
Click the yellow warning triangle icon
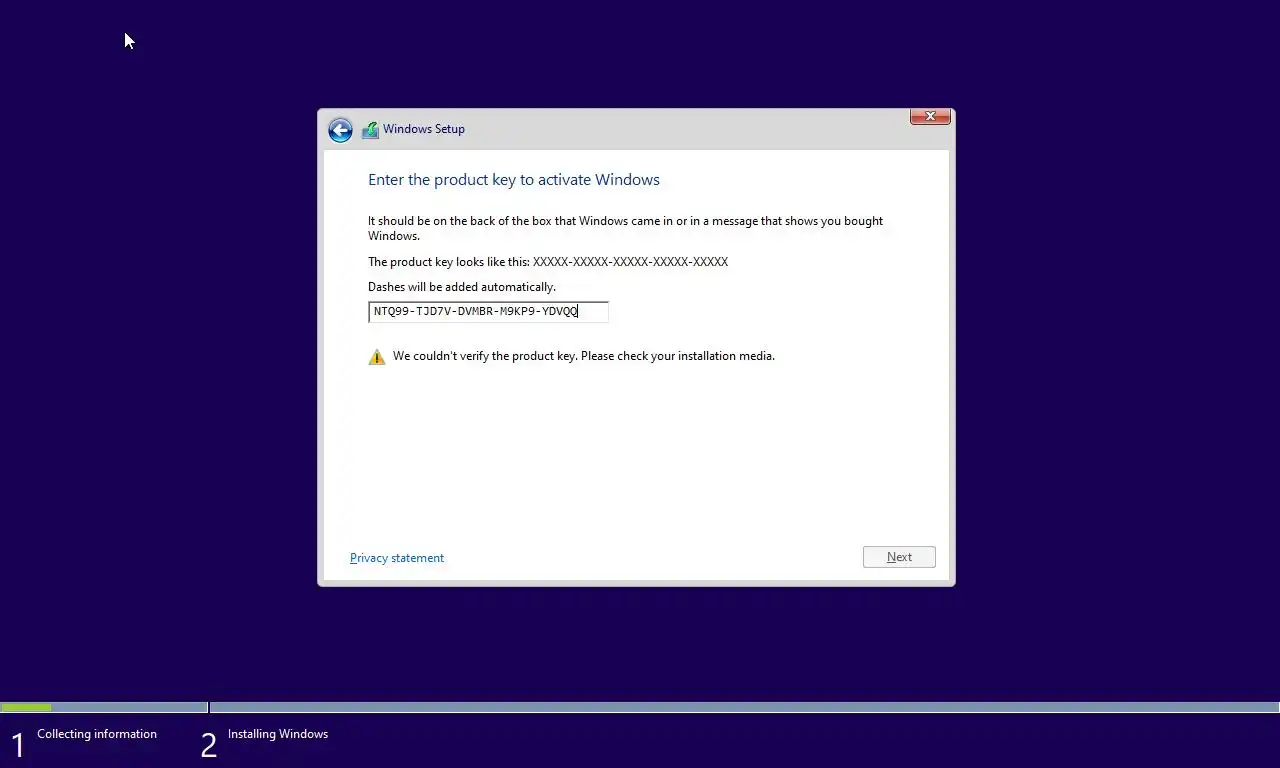(377, 357)
